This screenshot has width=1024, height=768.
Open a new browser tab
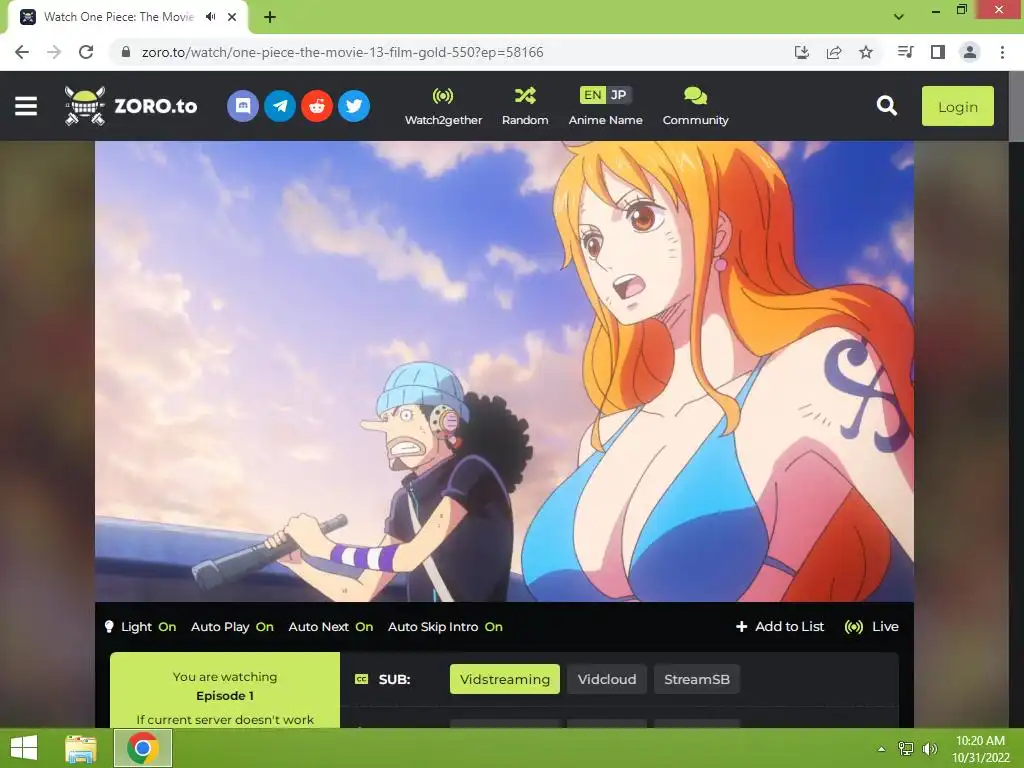click(x=270, y=17)
